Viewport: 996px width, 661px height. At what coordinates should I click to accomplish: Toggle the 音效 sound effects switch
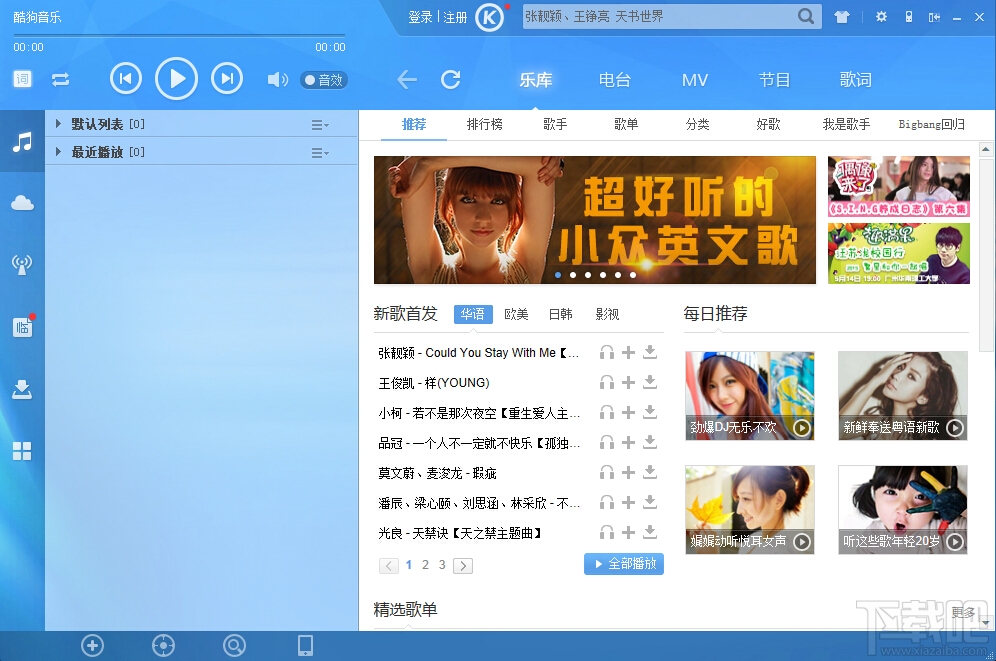pos(323,80)
